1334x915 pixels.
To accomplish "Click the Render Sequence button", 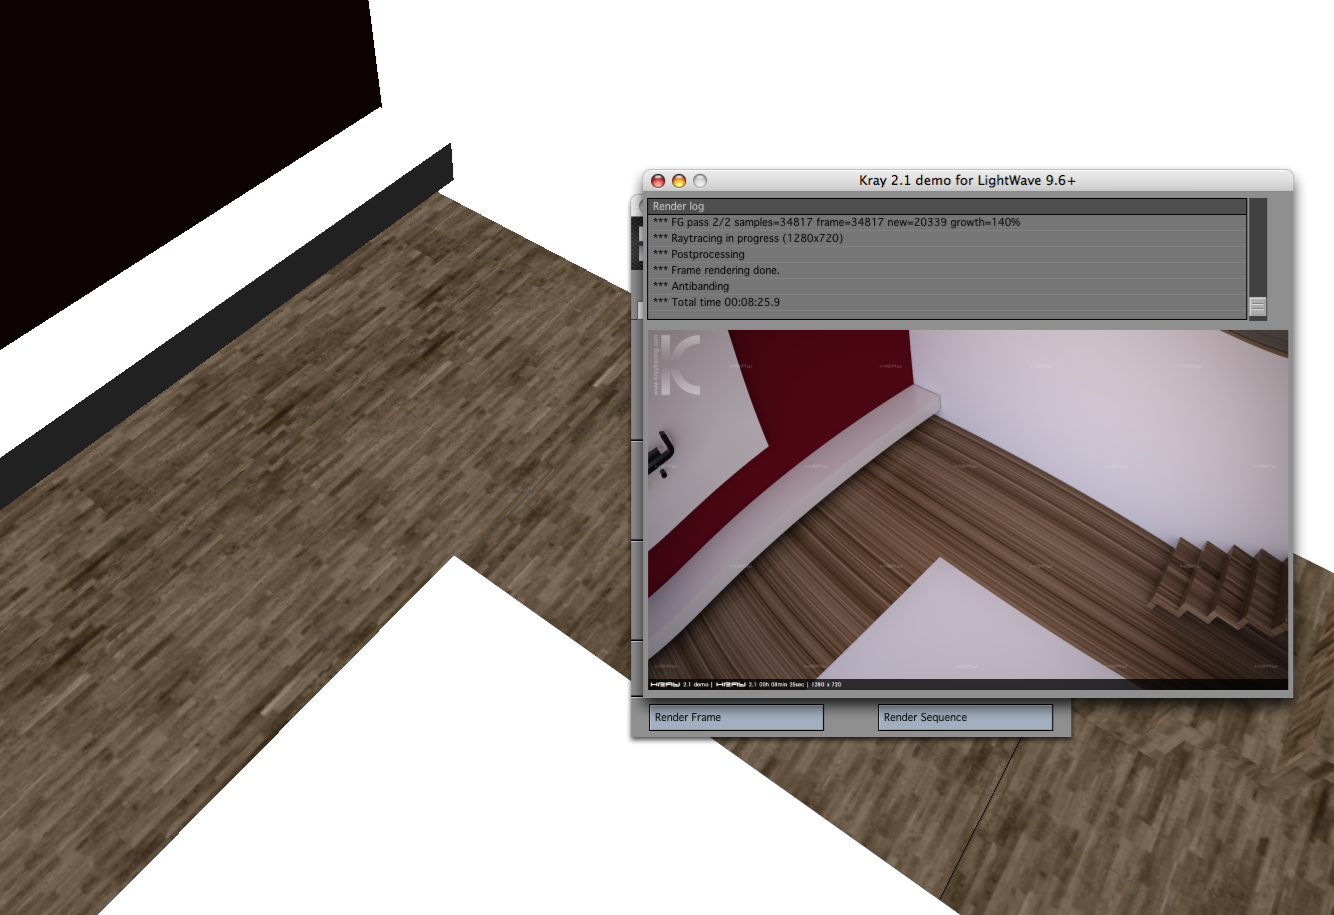I will click(965, 717).
